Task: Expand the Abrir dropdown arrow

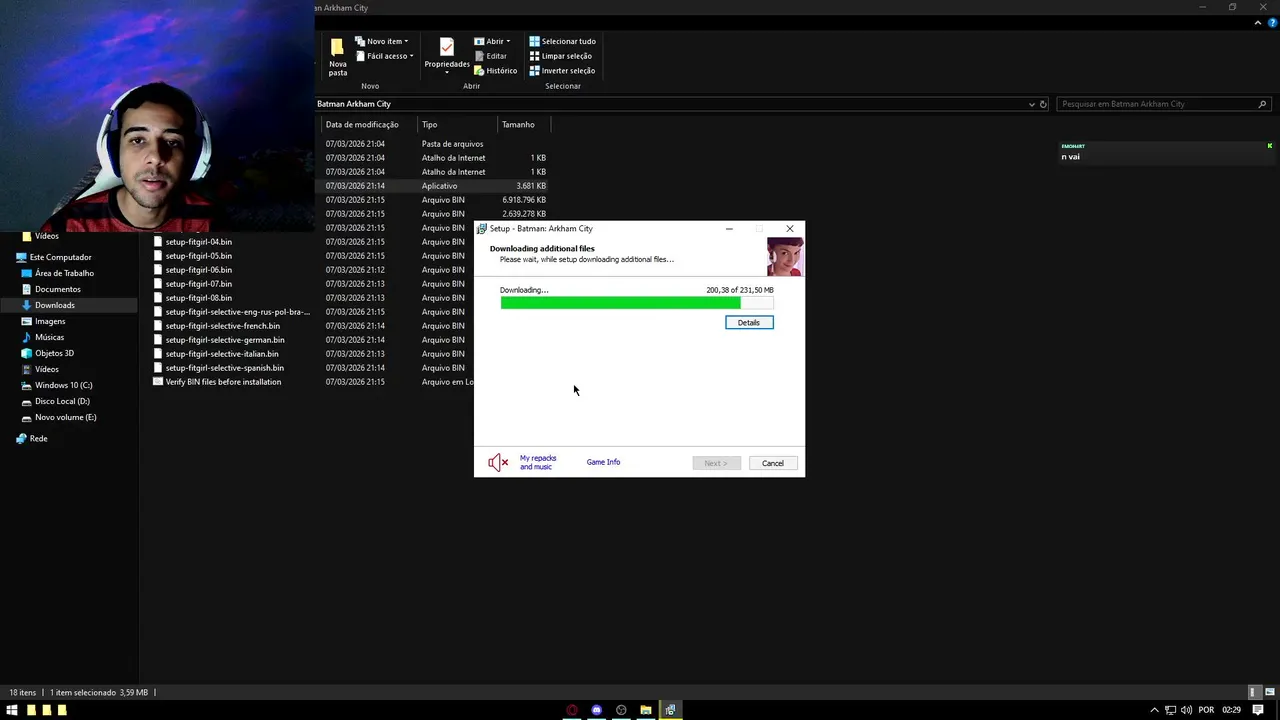Action: 508,41
